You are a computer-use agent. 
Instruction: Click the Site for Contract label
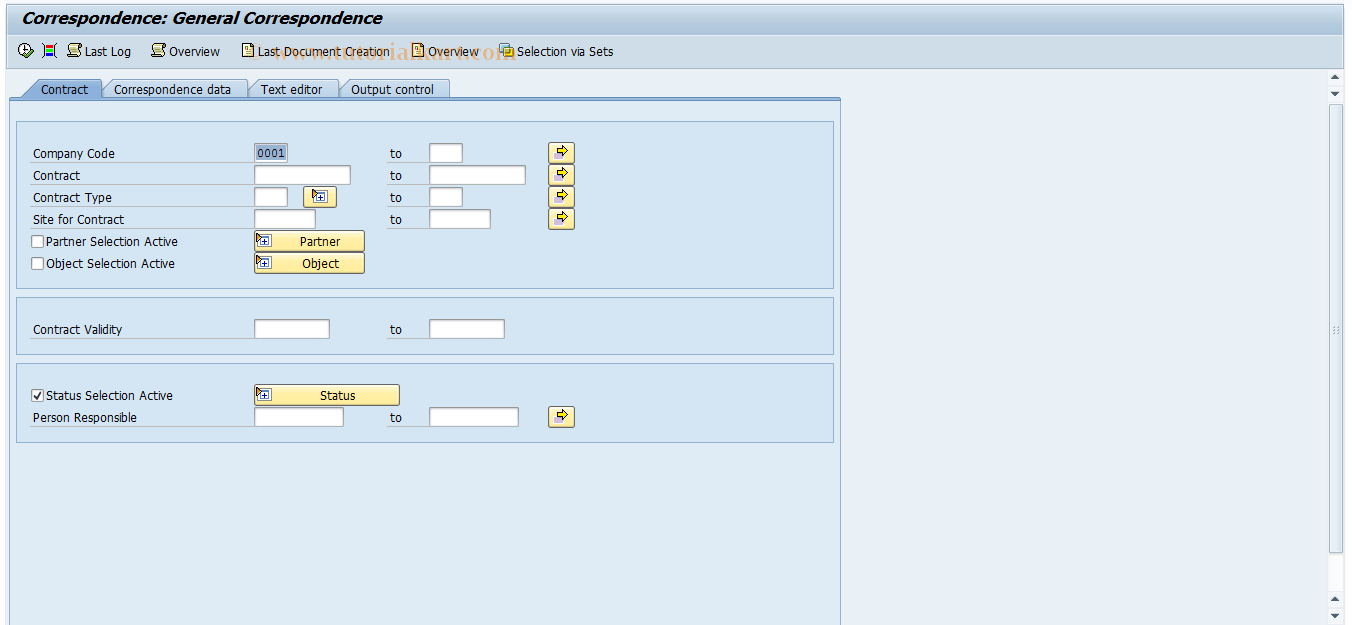pyautogui.click(x=79, y=219)
